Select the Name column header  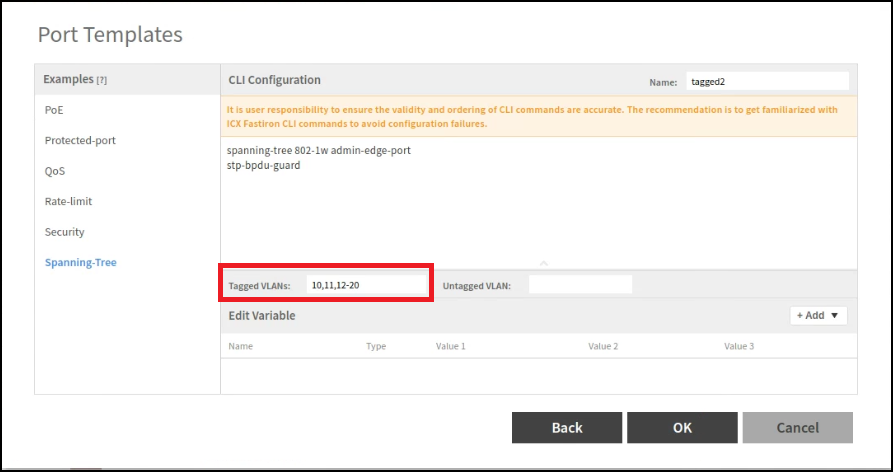point(240,346)
